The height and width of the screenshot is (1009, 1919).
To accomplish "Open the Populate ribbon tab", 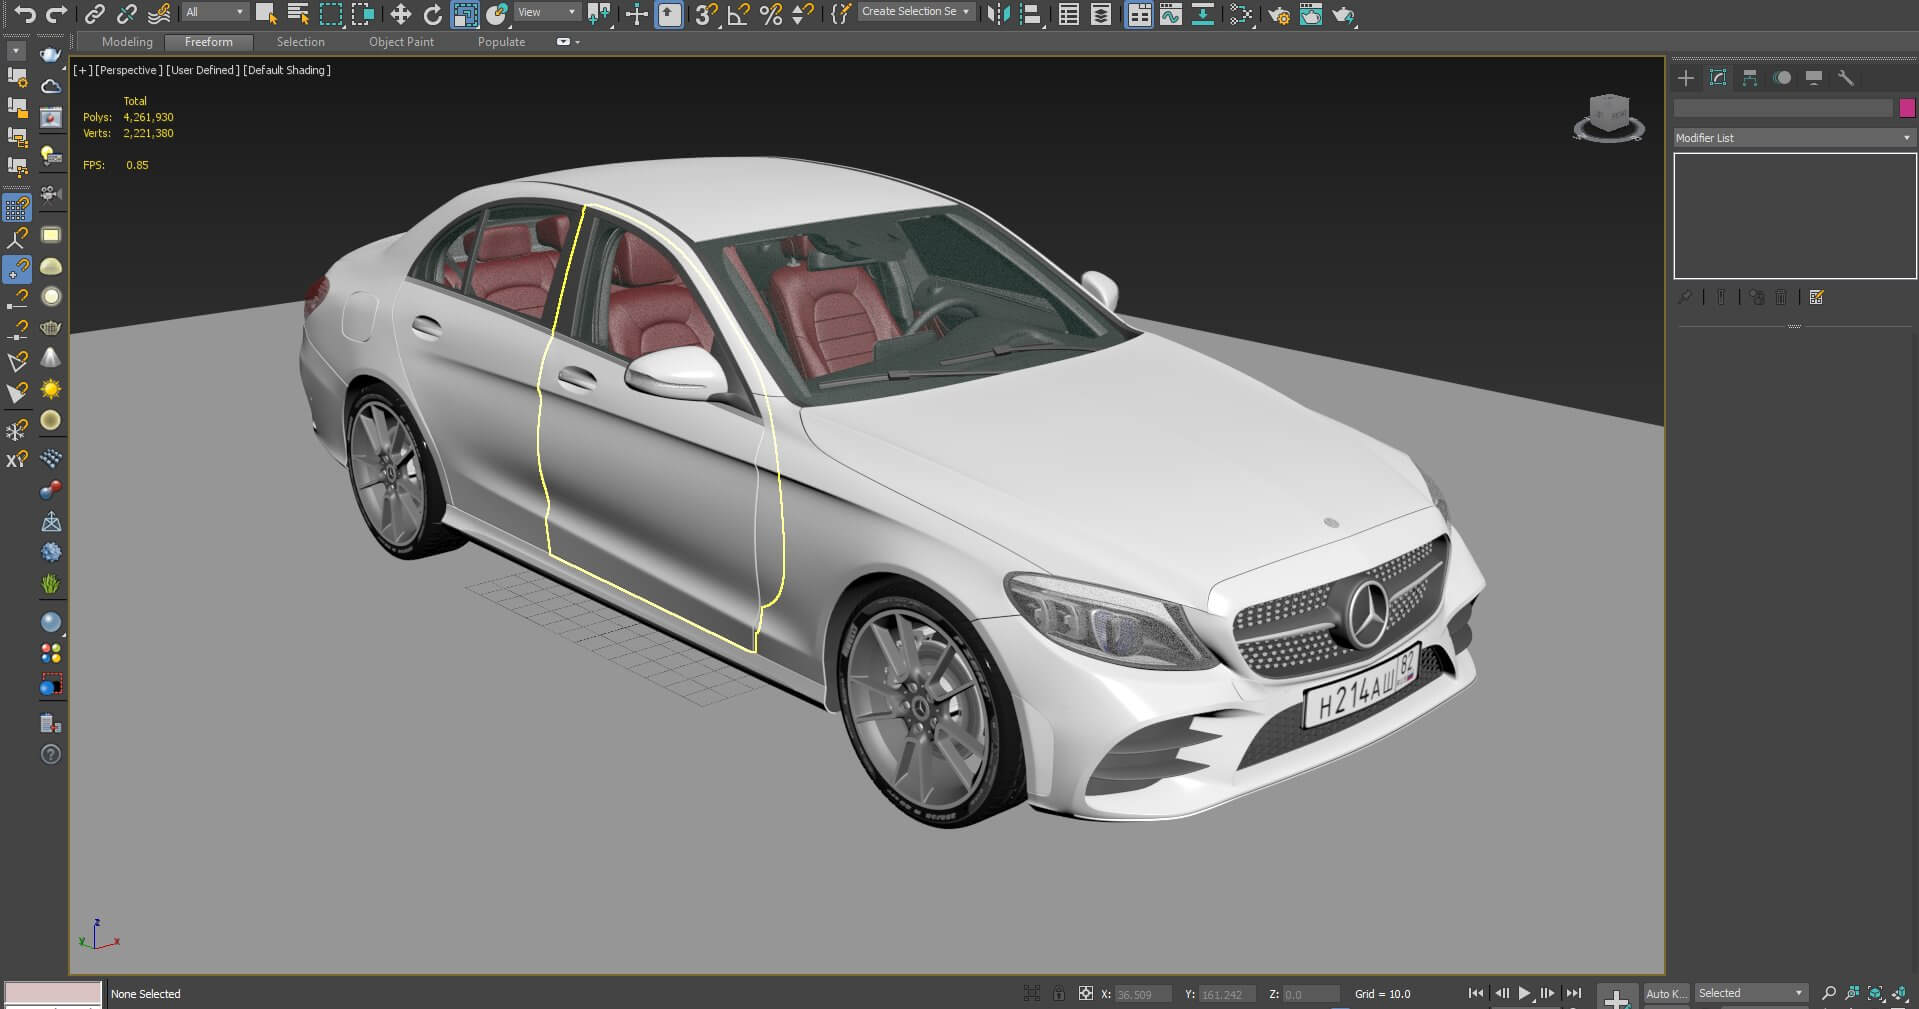I will [x=501, y=42].
